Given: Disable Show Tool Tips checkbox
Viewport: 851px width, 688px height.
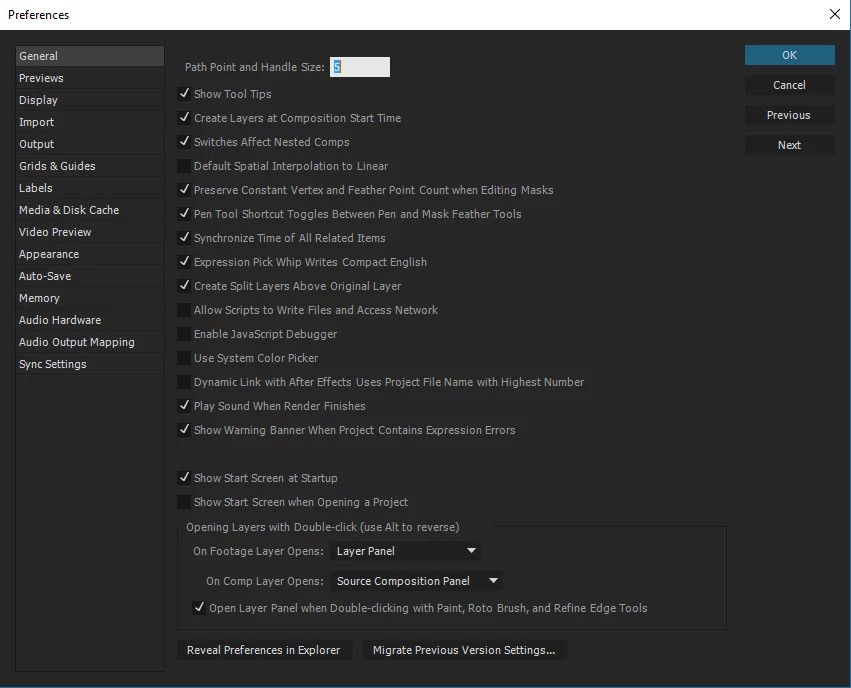Looking at the screenshot, I should pyautogui.click(x=184, y=93).
